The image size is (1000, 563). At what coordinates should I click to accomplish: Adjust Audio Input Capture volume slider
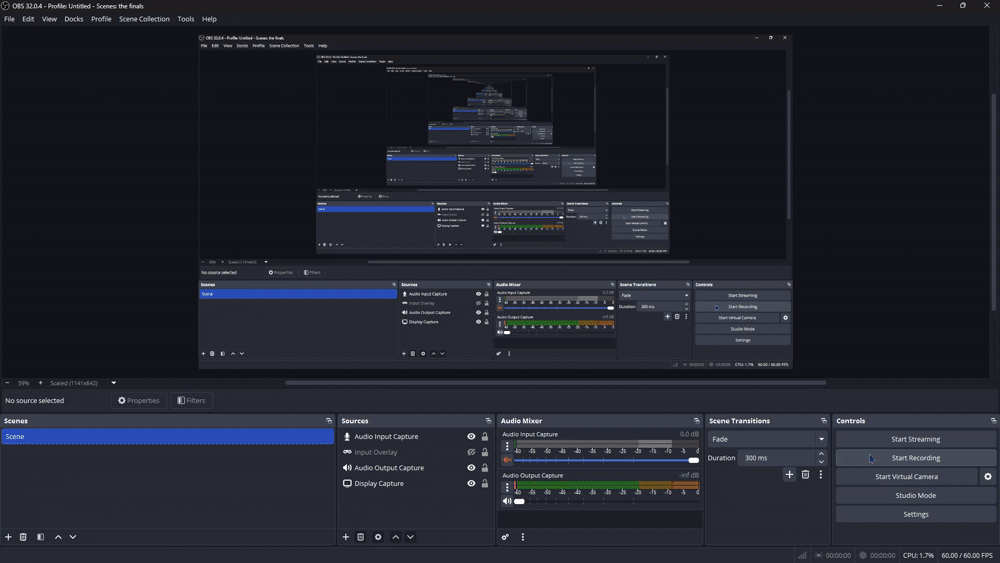(606, 460)
